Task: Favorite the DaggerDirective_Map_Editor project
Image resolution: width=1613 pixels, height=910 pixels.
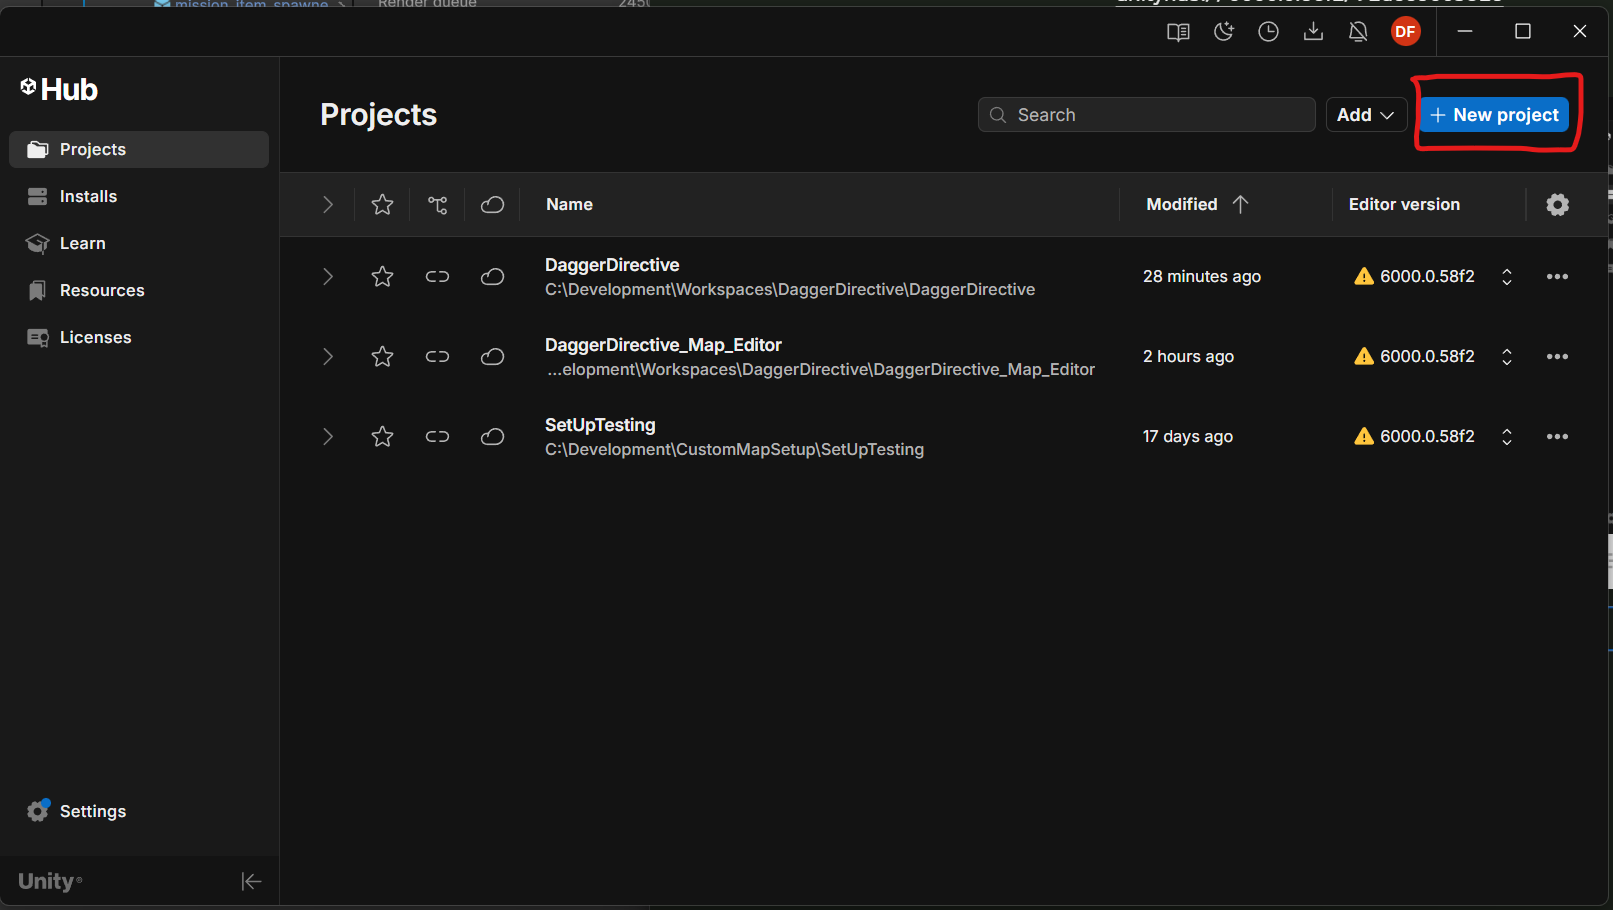Action: [x=382, y=356]
